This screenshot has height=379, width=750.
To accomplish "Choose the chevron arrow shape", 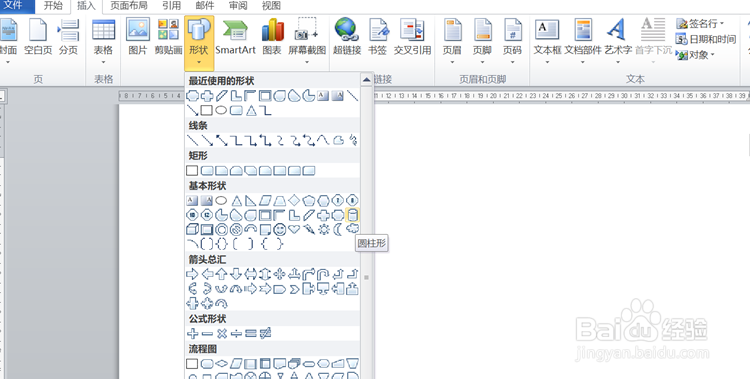I will coord(294,289).
